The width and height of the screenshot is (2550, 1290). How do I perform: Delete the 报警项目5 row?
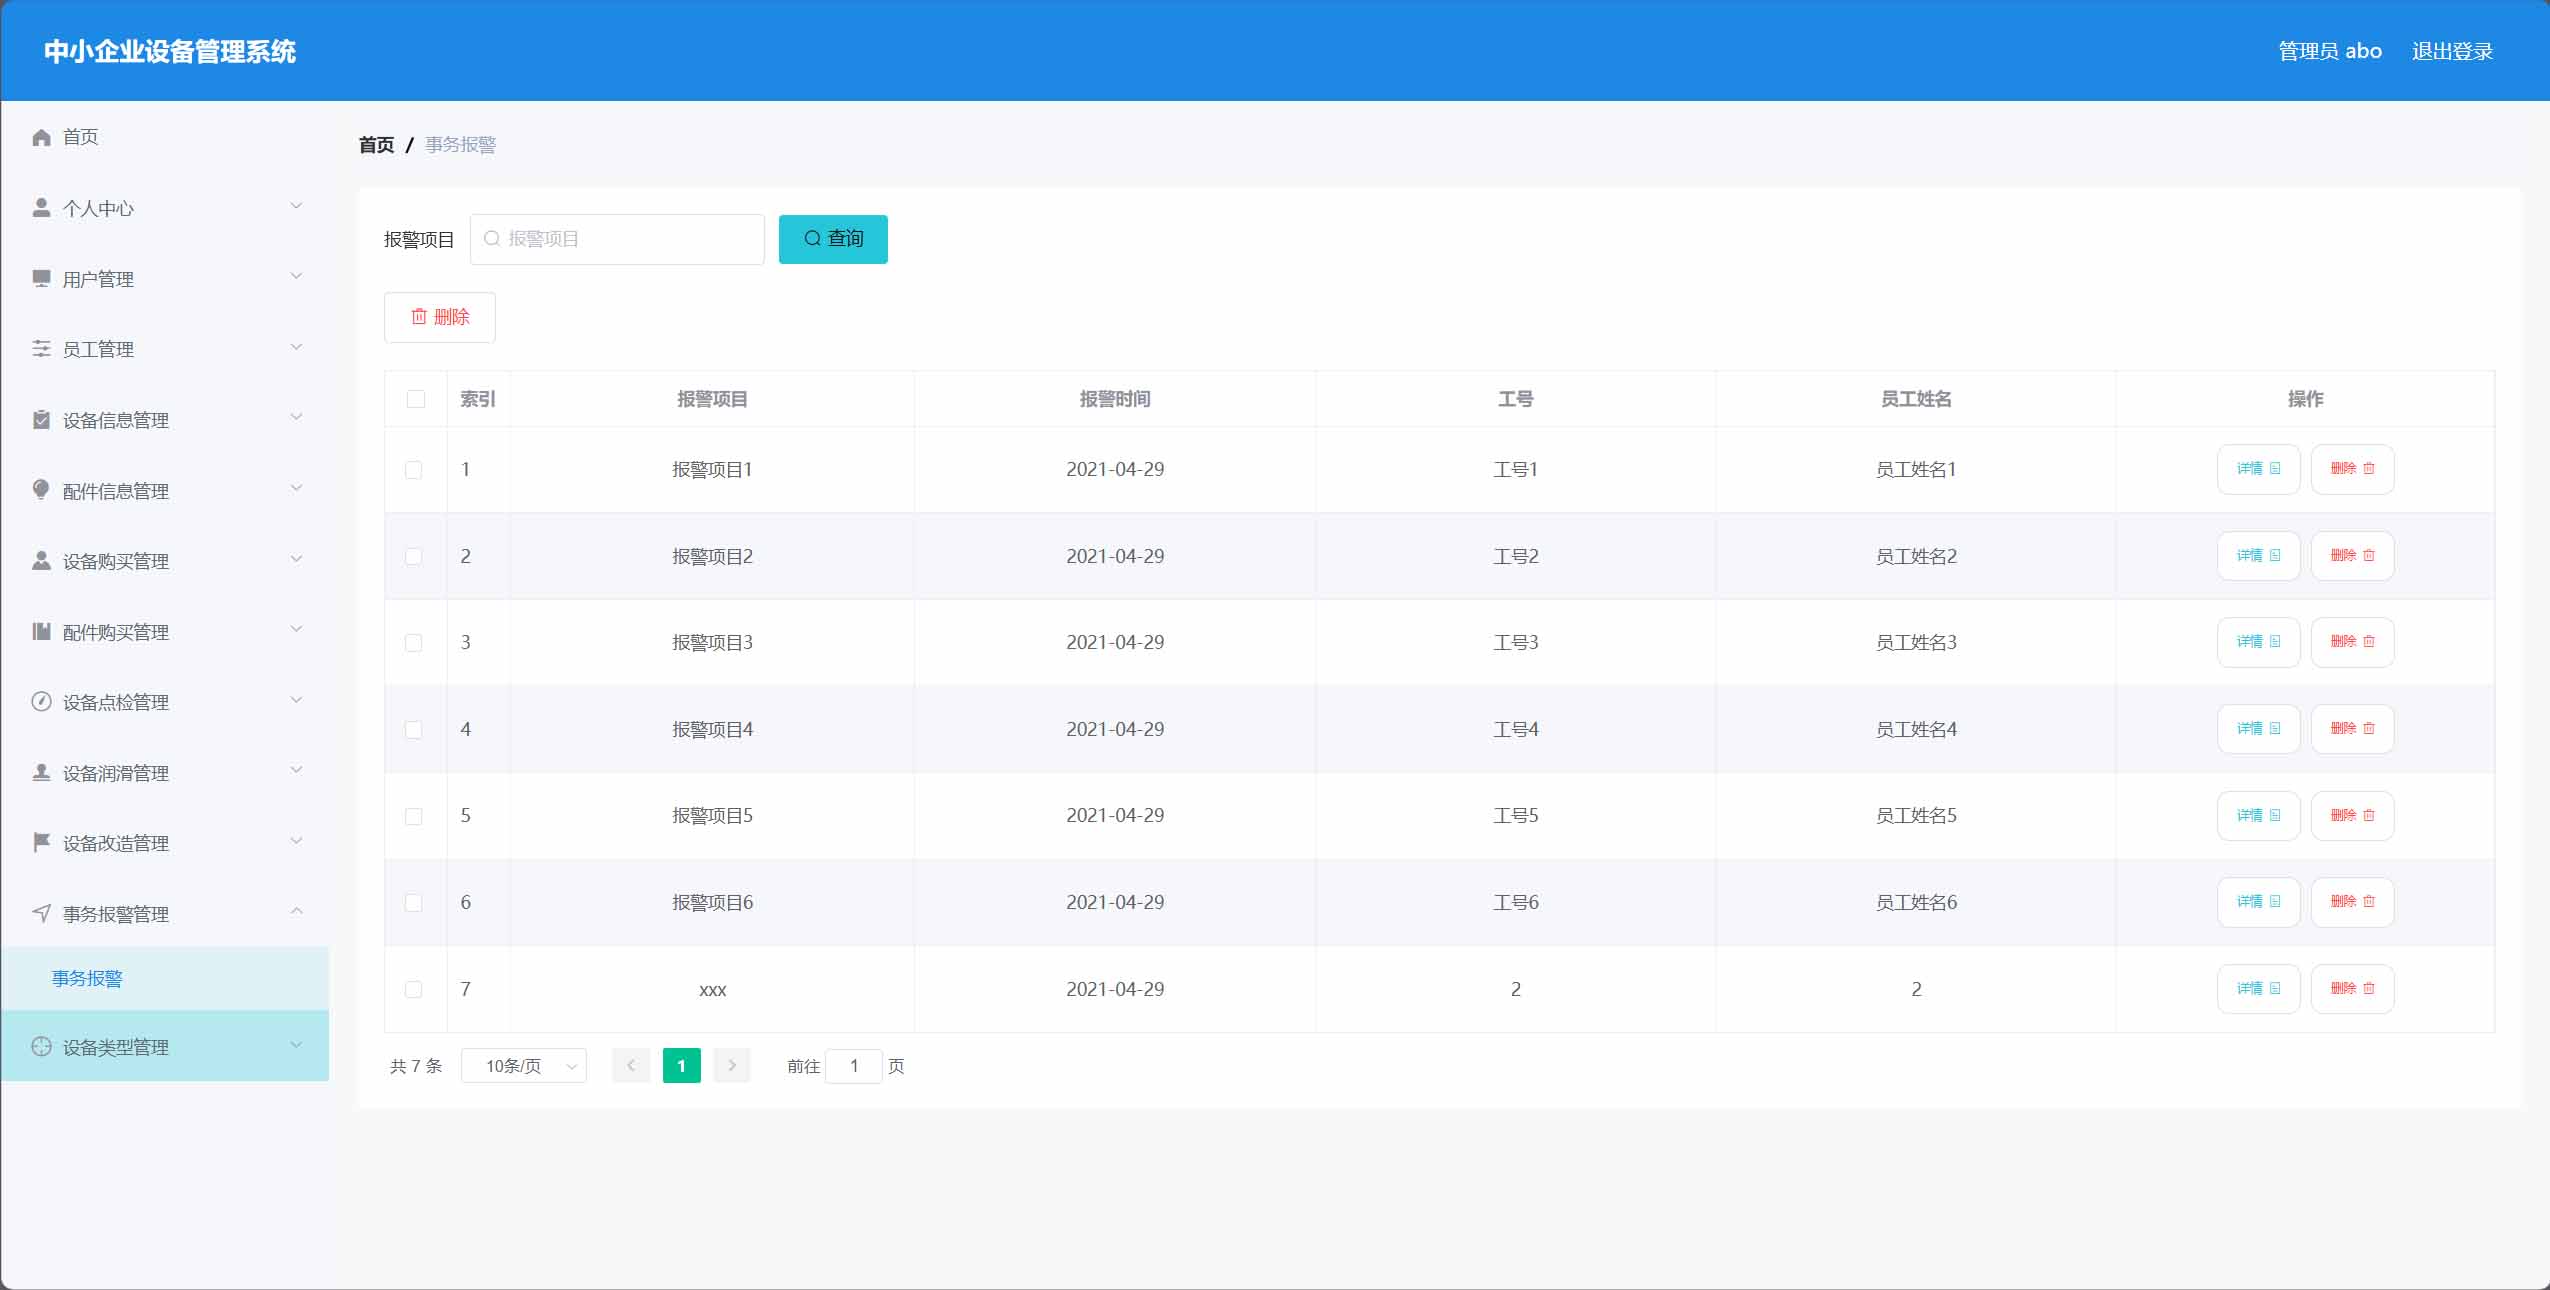point(2352,816)
